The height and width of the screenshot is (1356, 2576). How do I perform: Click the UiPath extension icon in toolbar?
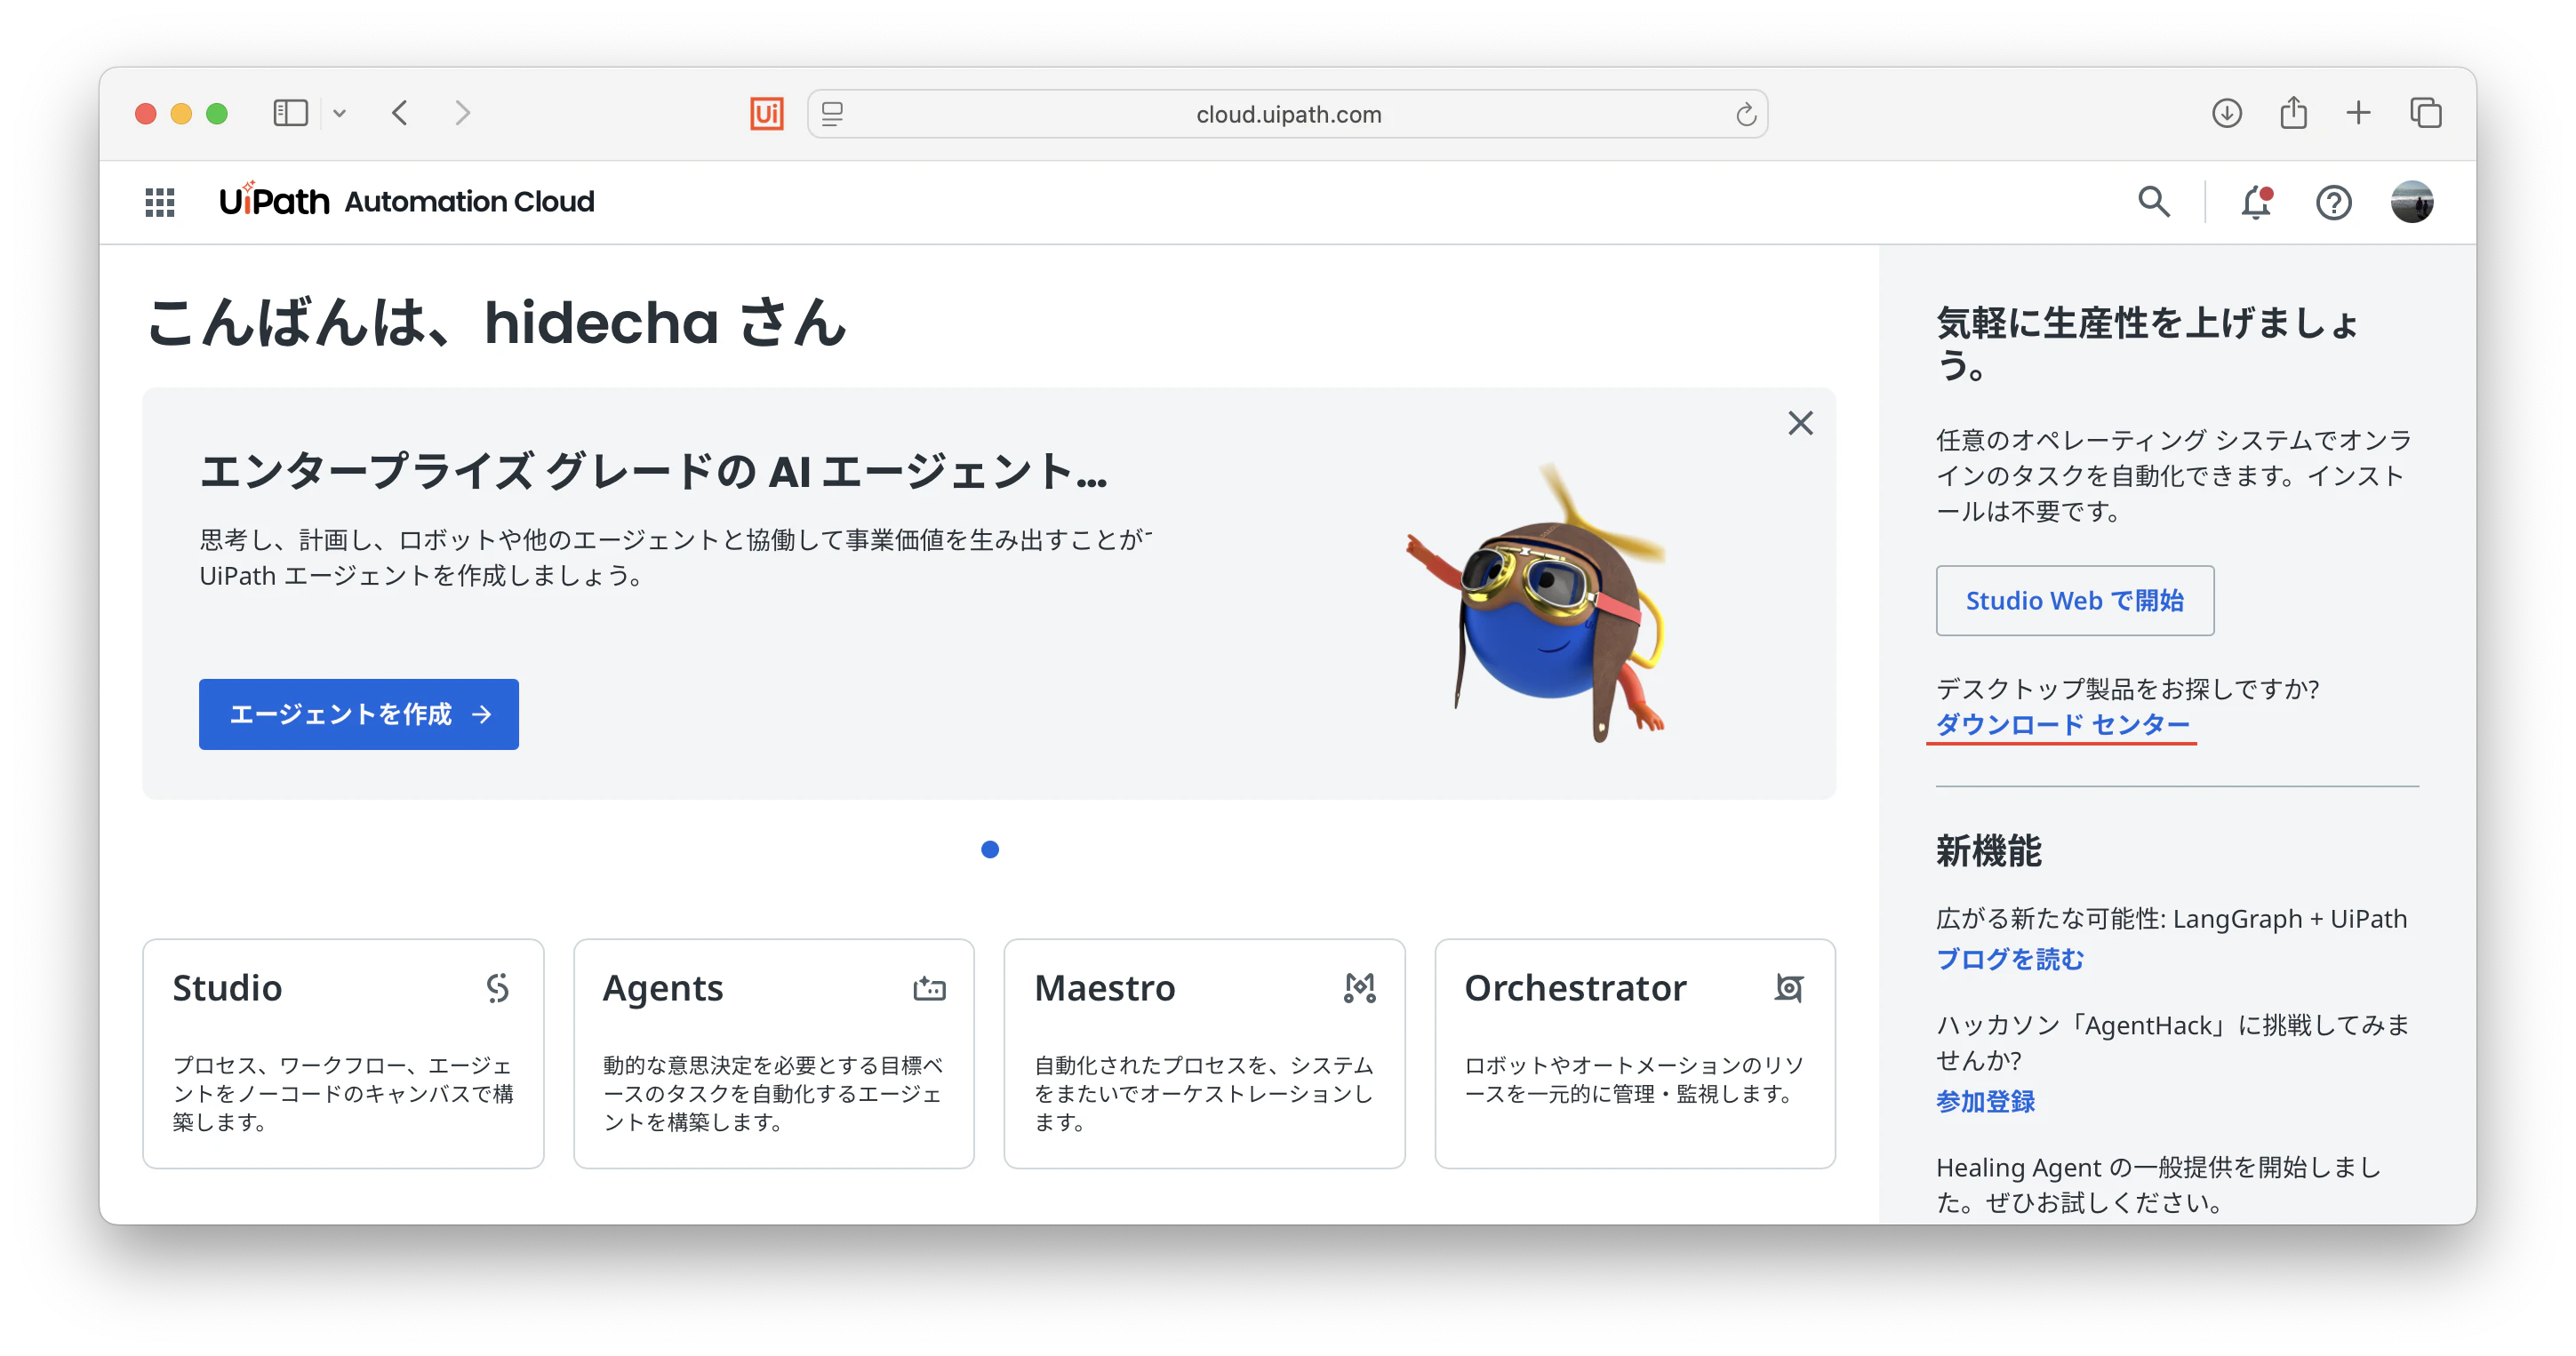(x=766, y=113)
